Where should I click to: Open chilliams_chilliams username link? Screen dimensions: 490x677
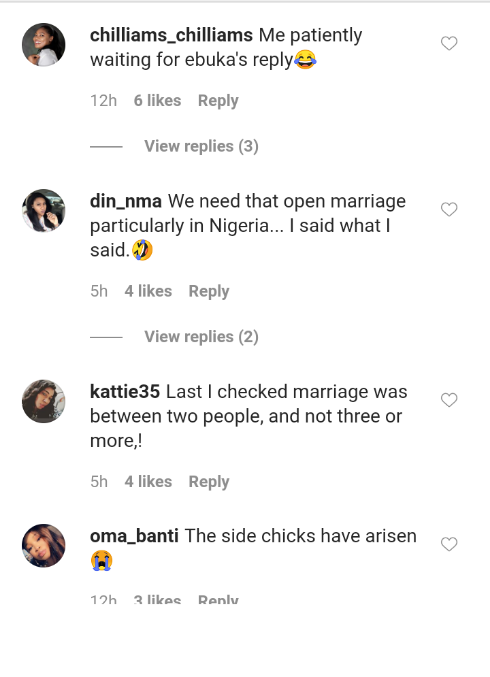tap(171, 35)
